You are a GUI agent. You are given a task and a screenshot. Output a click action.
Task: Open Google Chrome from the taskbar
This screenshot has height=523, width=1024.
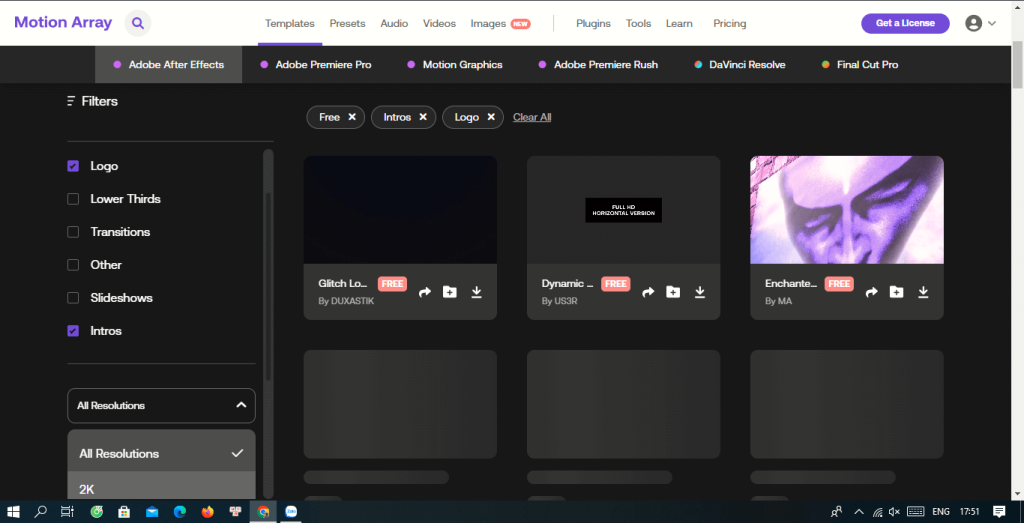(x=263, y=511)
